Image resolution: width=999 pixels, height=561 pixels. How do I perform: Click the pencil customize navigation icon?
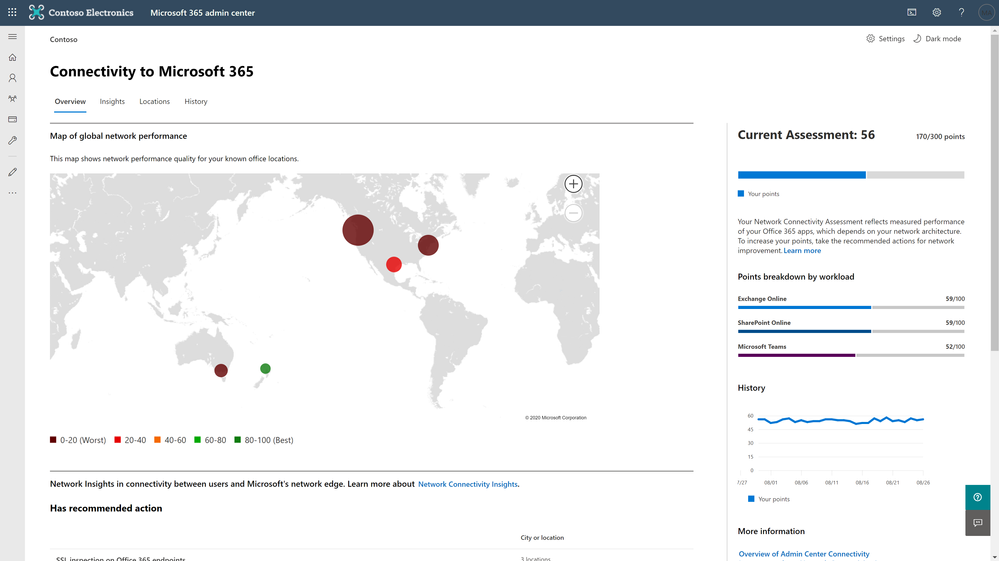pyautogui.click(x=12, y=172)
